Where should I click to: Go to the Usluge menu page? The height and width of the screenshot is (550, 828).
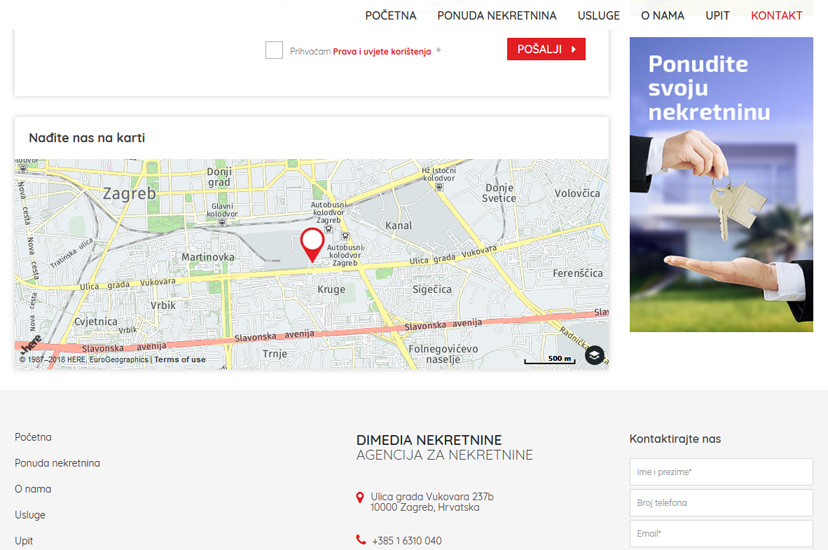click(598, 15)
